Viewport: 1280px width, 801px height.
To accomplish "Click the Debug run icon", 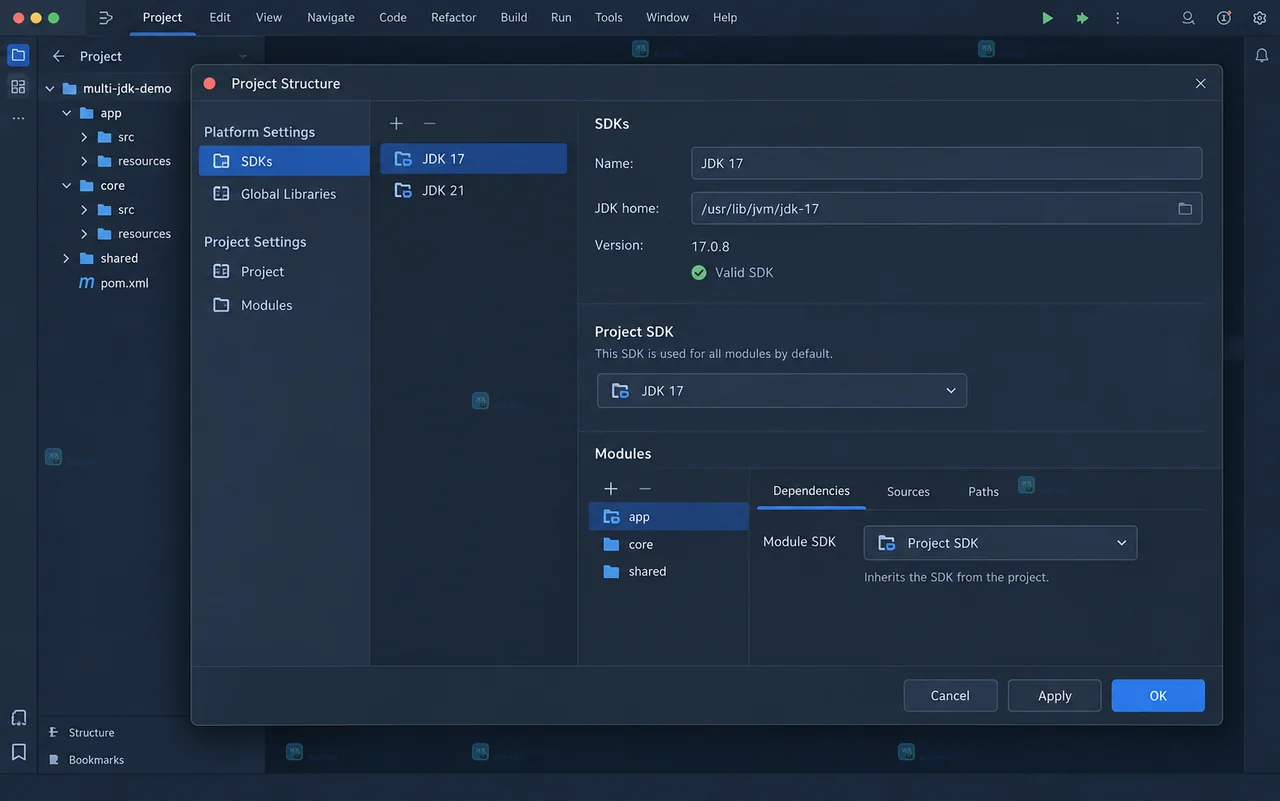I will [1082, 18].
